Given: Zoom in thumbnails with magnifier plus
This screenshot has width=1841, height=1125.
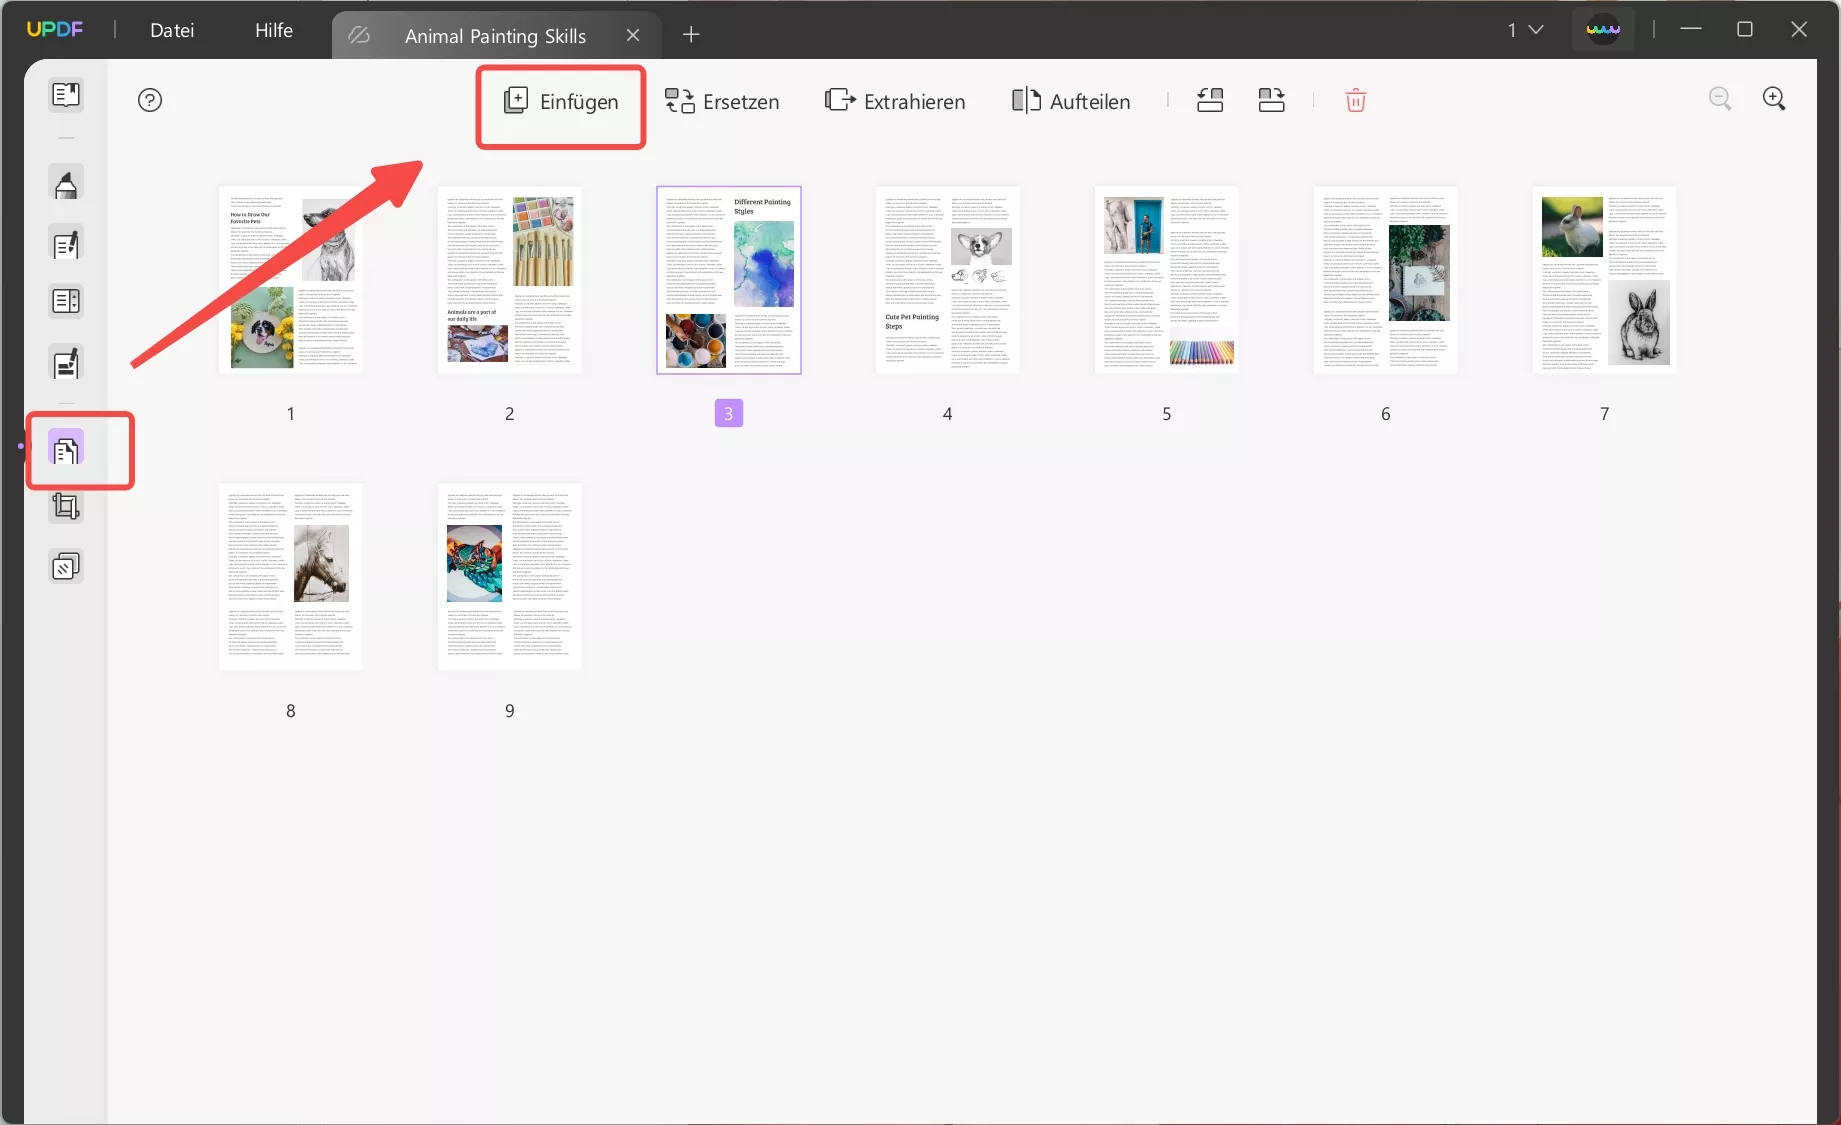Looking at the screenshot, I should [1774, 99].
